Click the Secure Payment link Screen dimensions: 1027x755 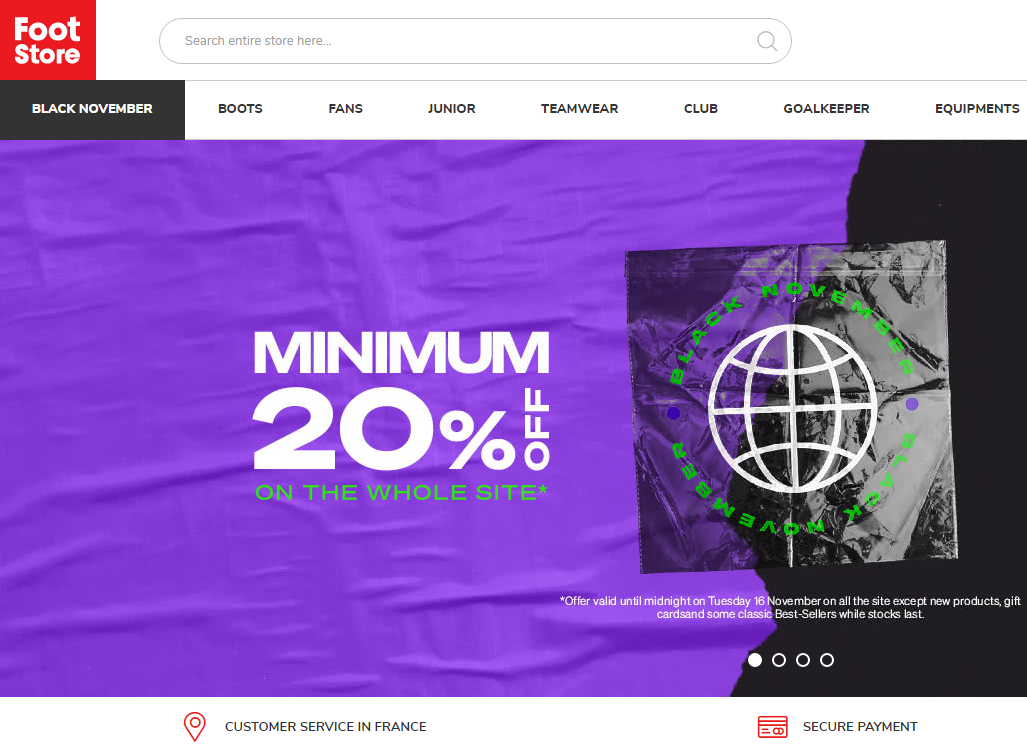(x=860, y=727)
